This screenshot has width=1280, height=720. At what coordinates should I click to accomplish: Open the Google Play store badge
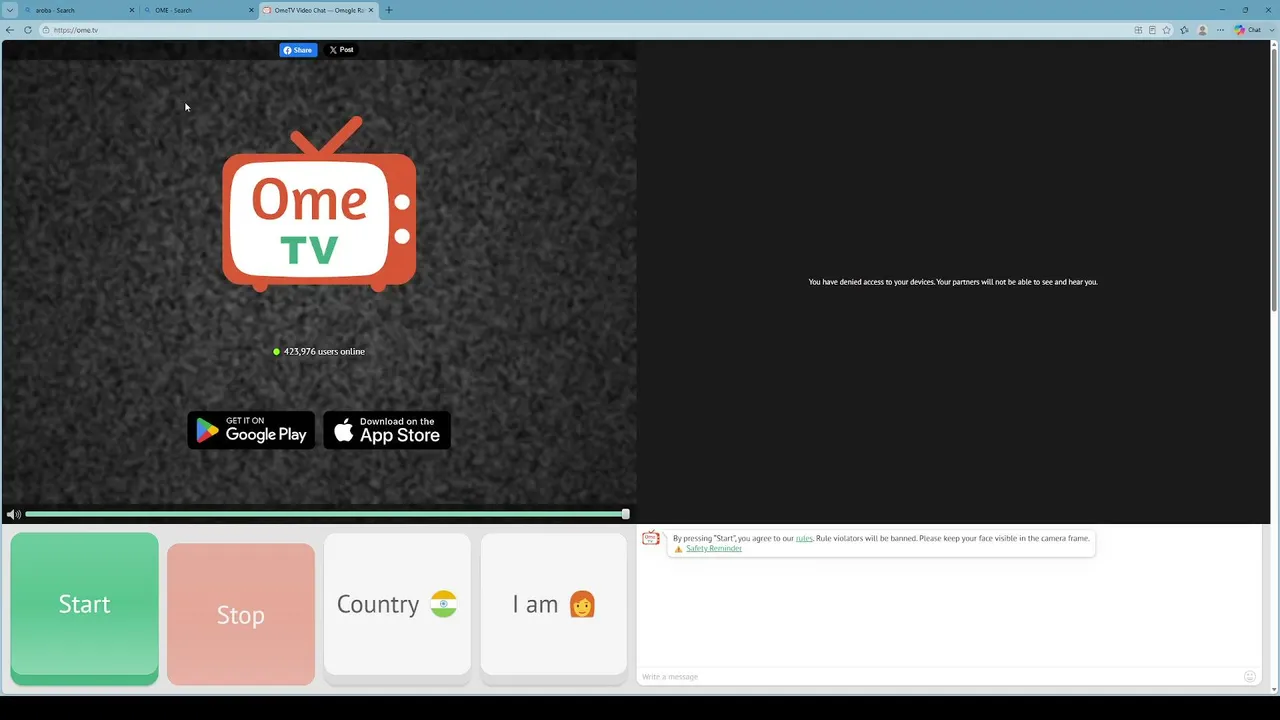click(x=251, y=430)
